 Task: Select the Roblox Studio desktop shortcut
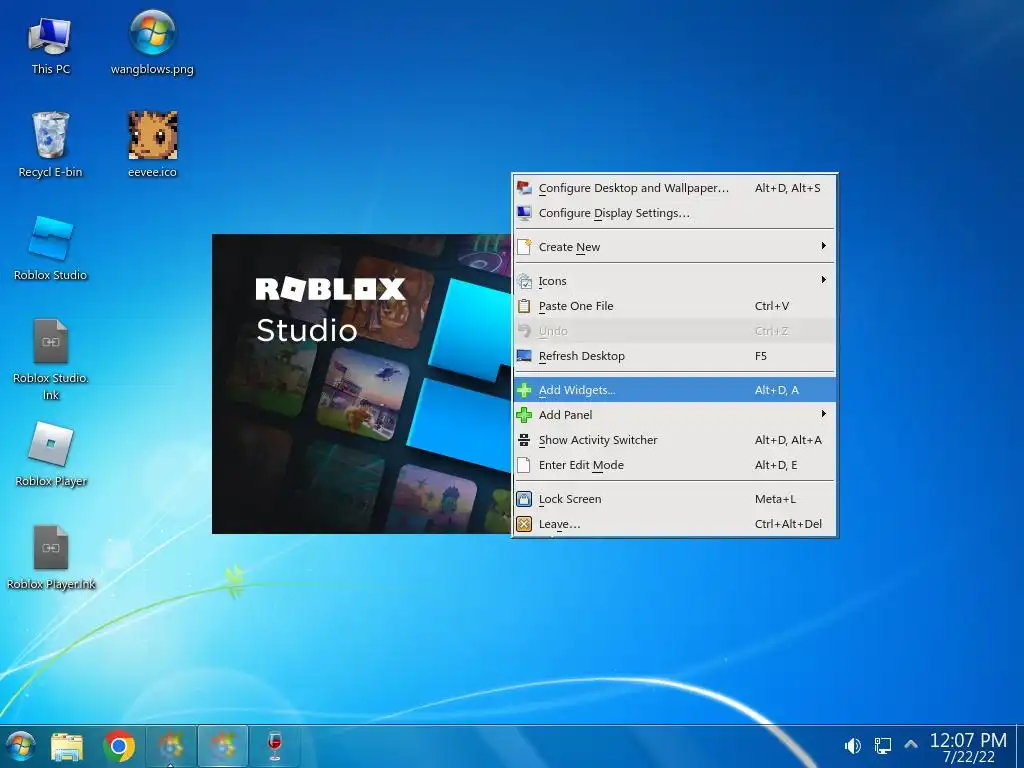[50, 248]
